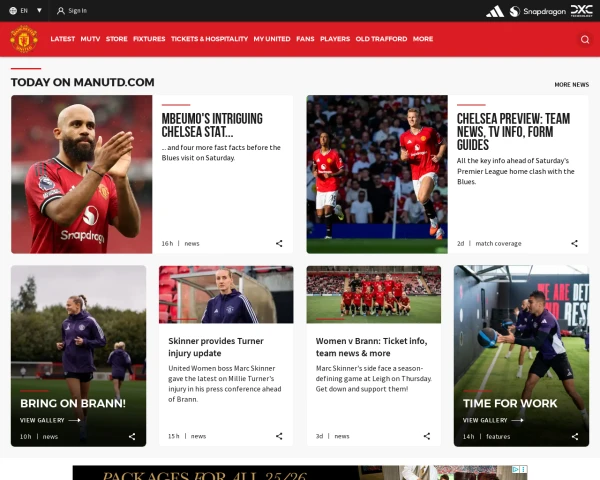Click the Skinner Turner article photo
The width and height of the screenshot is (600, 480).
tap(226, 294)
